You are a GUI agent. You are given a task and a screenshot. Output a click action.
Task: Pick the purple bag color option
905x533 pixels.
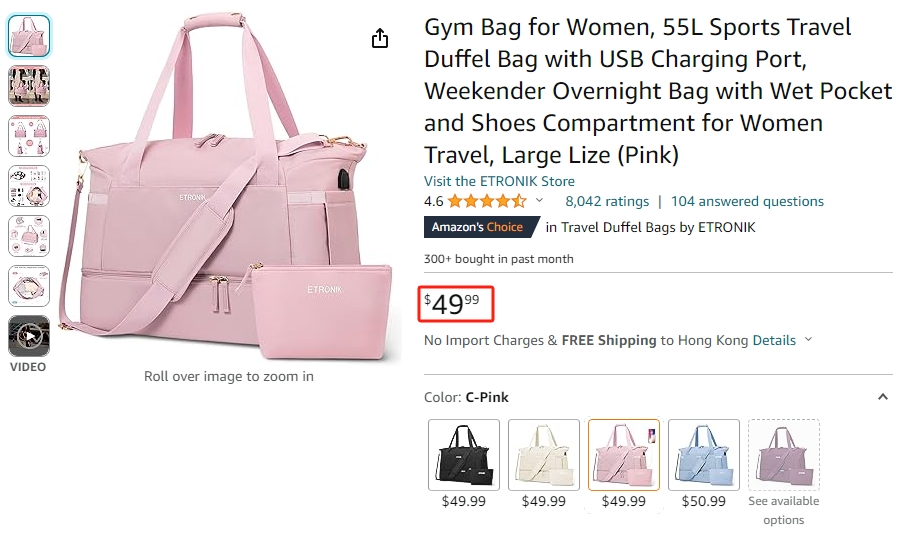[x=784, y=455]
